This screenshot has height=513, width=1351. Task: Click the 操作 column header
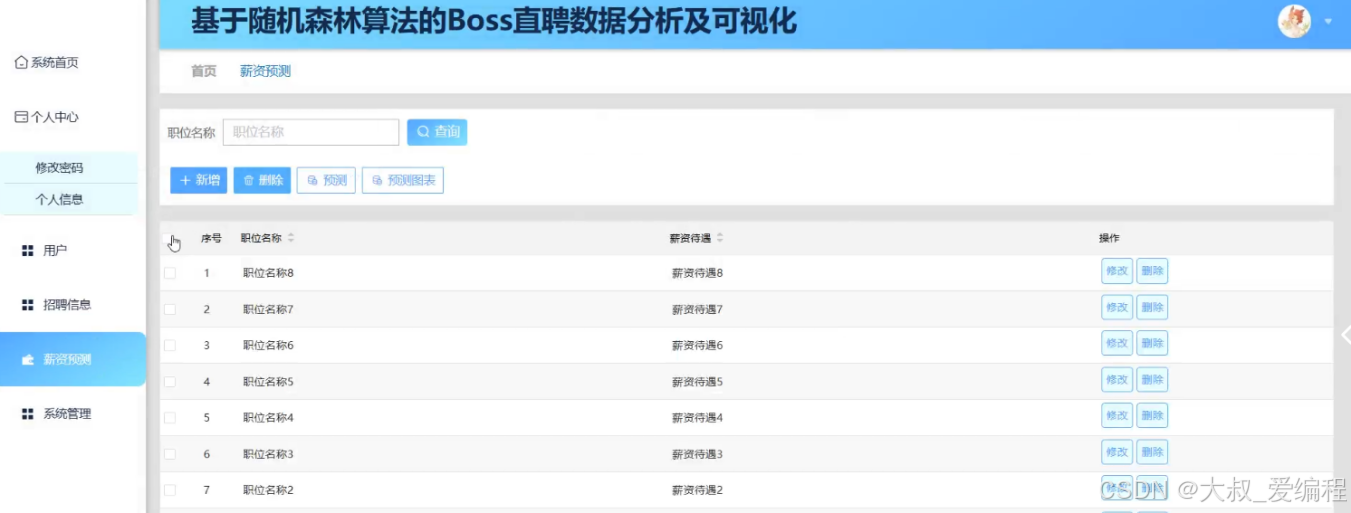(1109, 238)
